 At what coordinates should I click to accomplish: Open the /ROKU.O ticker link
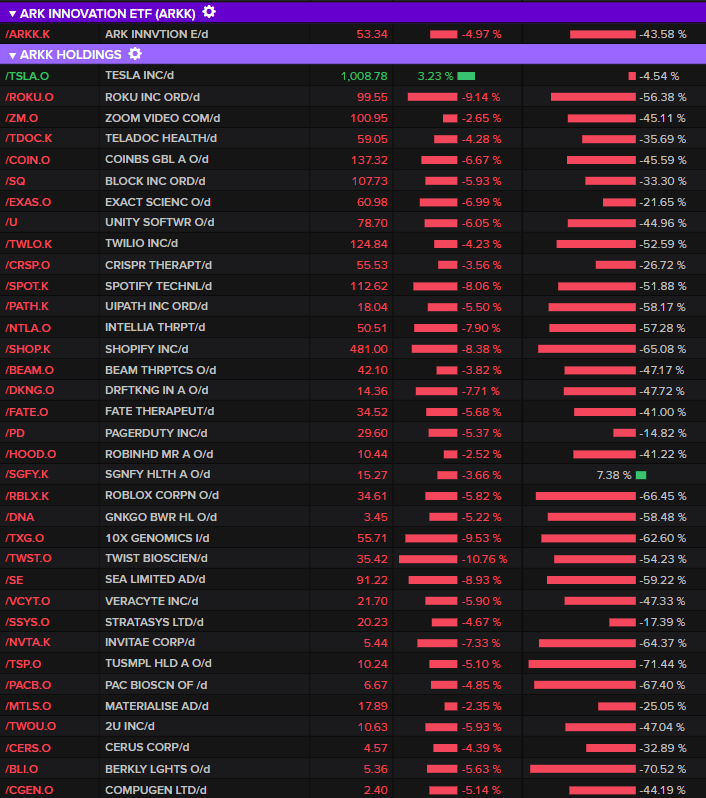(30, 97)
